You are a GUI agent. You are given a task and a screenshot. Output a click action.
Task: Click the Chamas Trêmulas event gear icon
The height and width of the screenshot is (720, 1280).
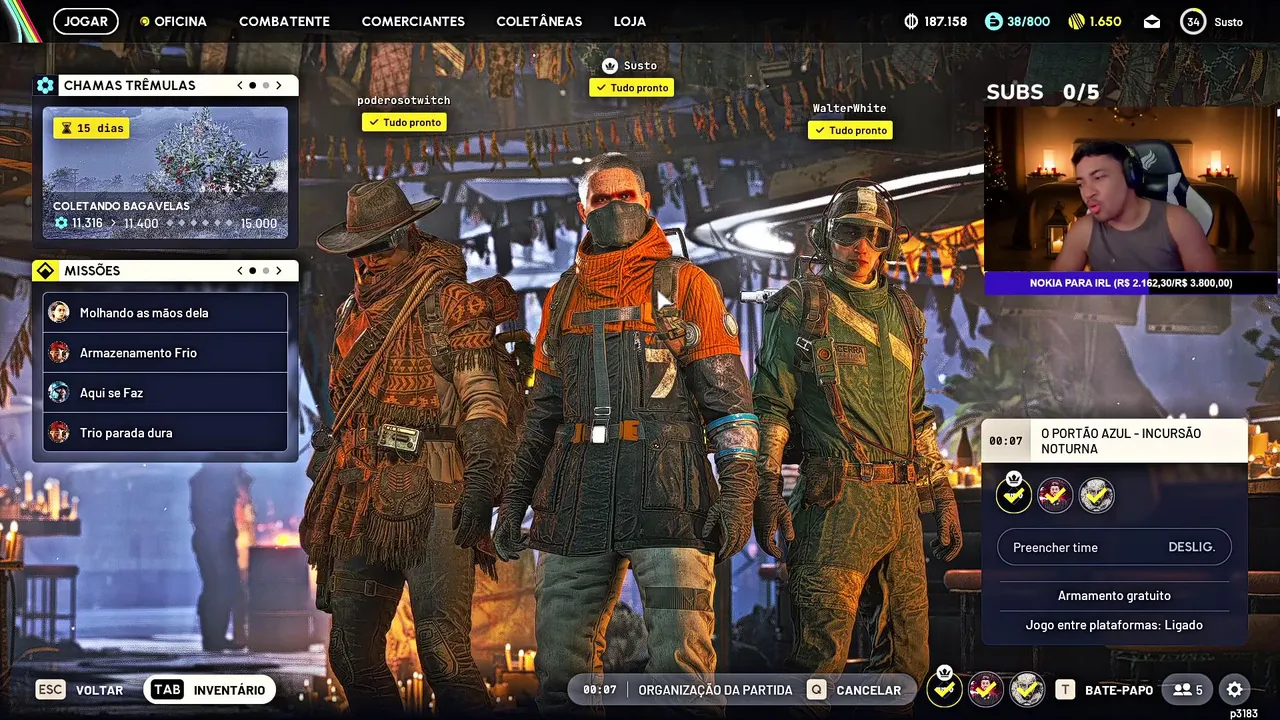(45, 85)
